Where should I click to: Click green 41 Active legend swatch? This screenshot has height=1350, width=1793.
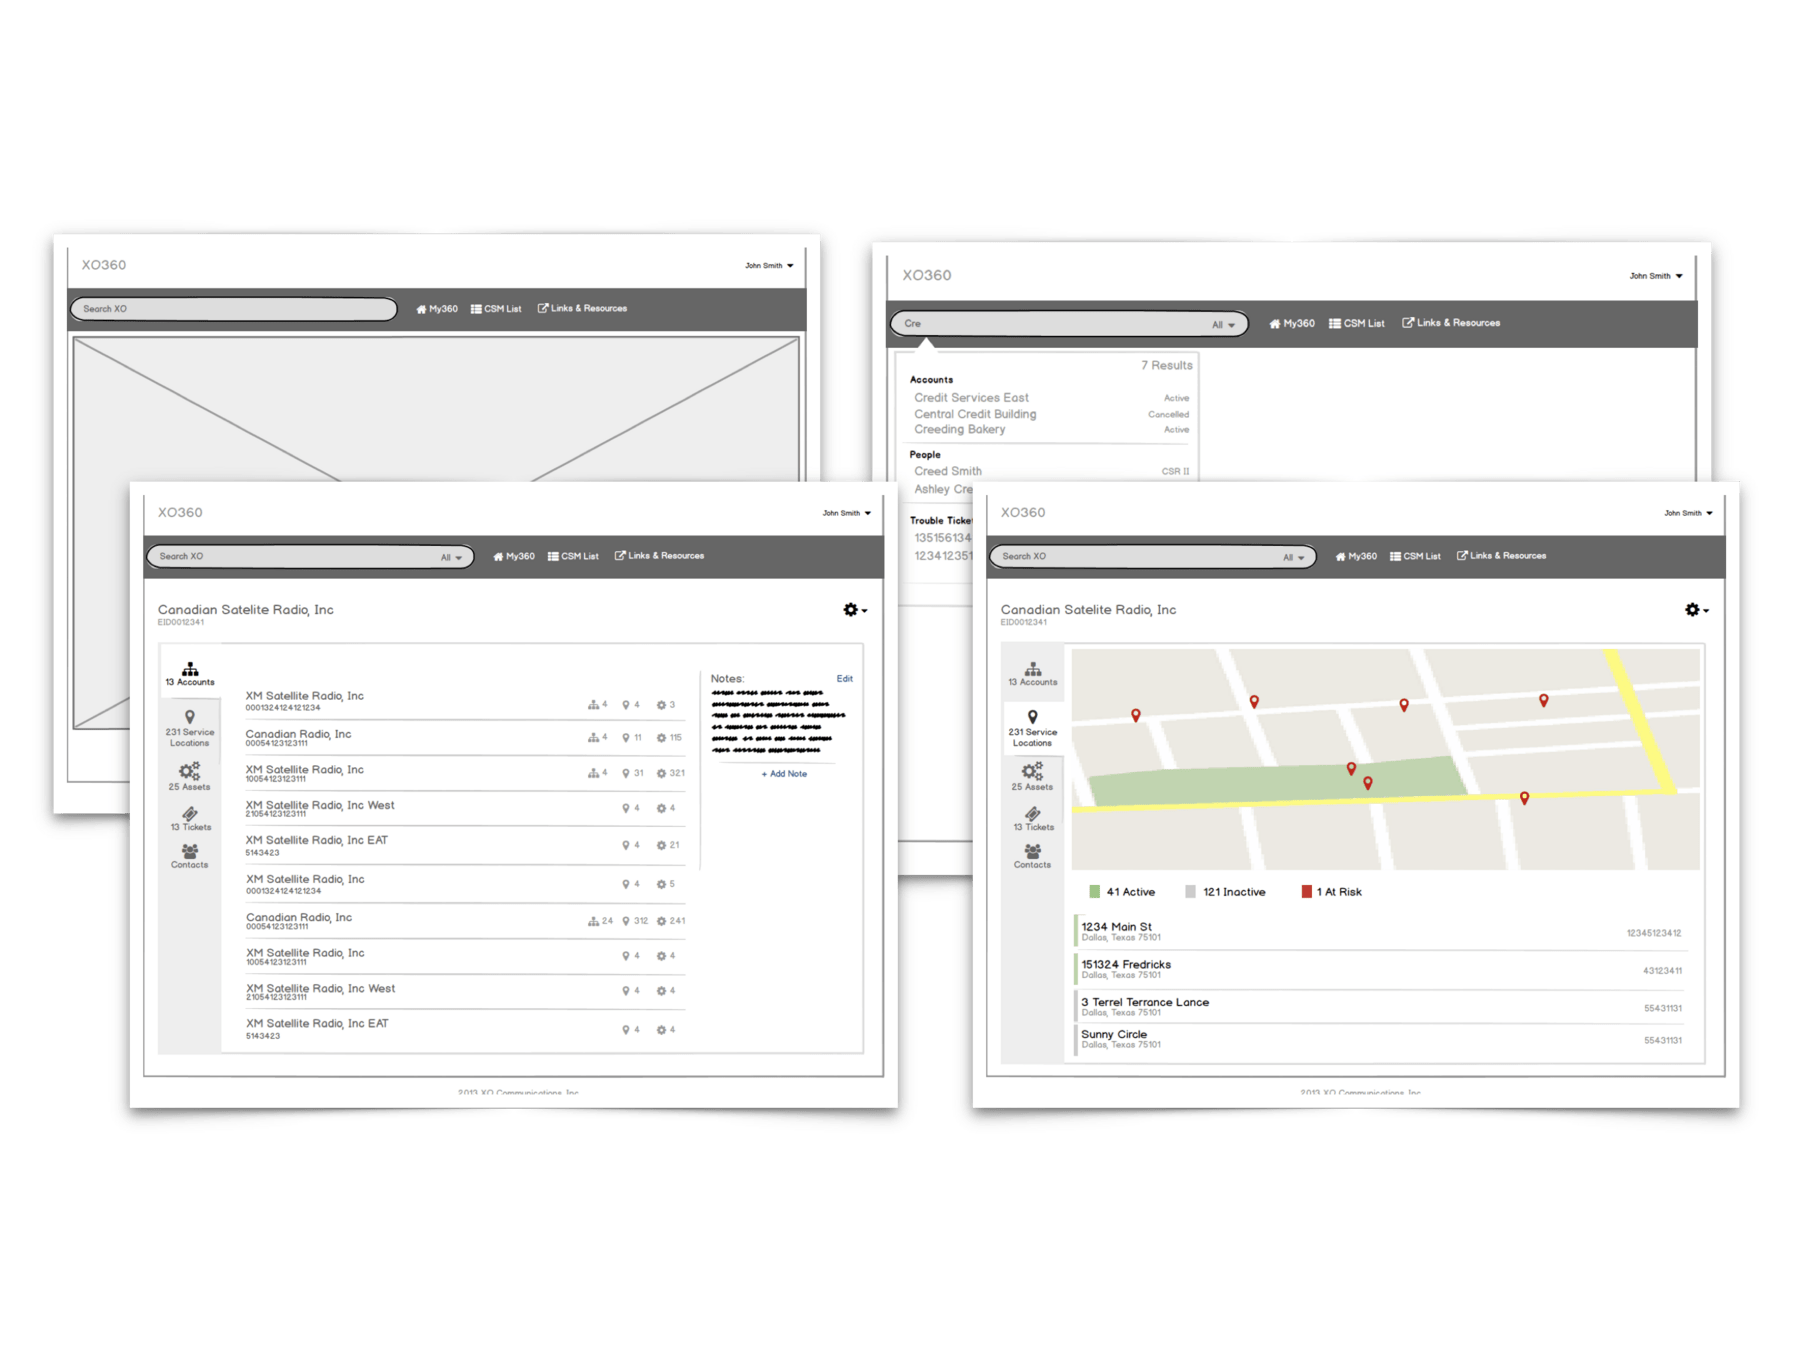pyautogui.click(x=1094, y=891)
